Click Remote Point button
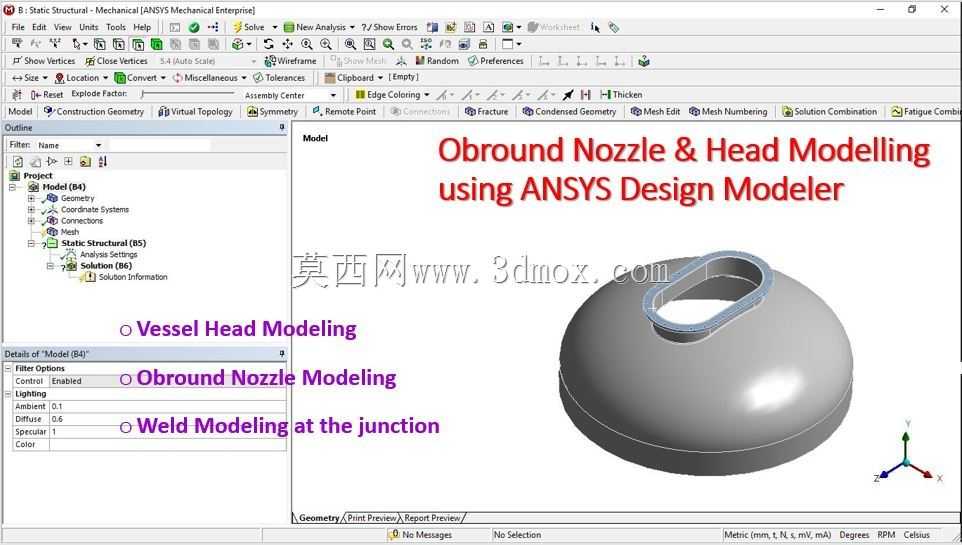 tap(344, 111)
